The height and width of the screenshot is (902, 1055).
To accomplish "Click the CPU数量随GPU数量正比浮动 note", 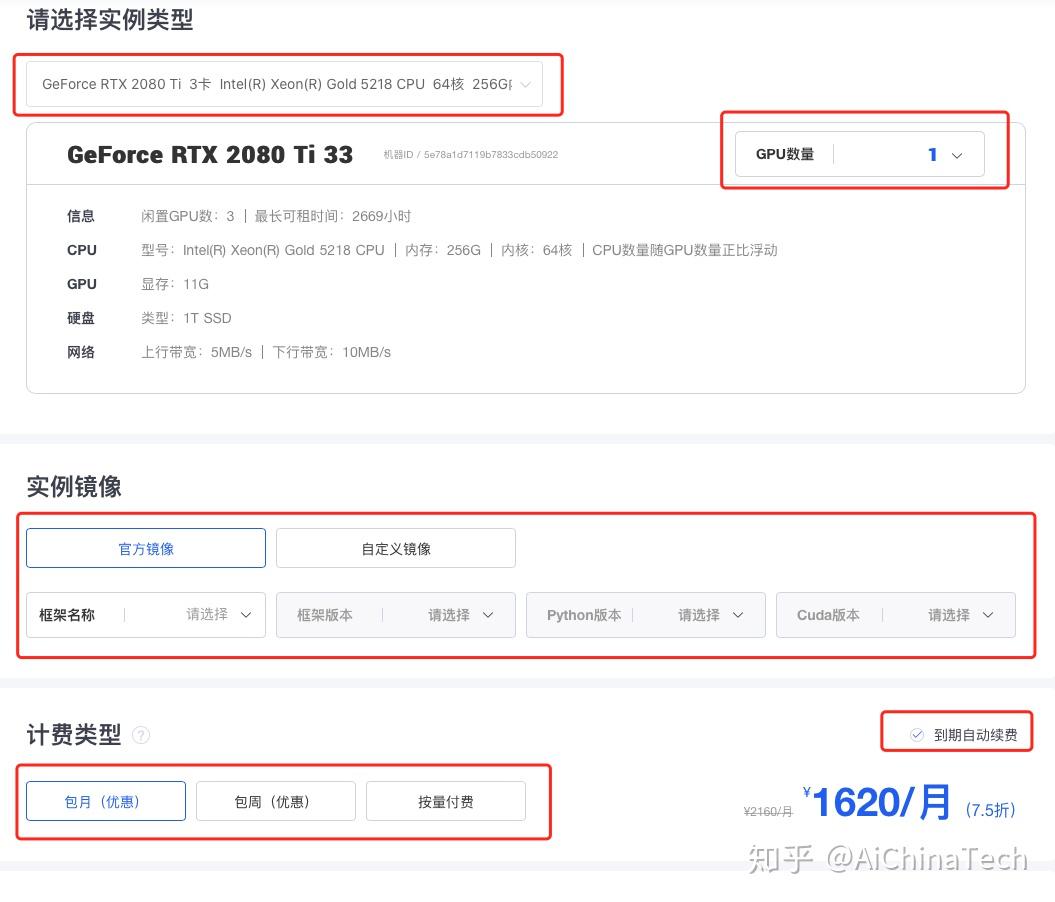I will 684,250.
